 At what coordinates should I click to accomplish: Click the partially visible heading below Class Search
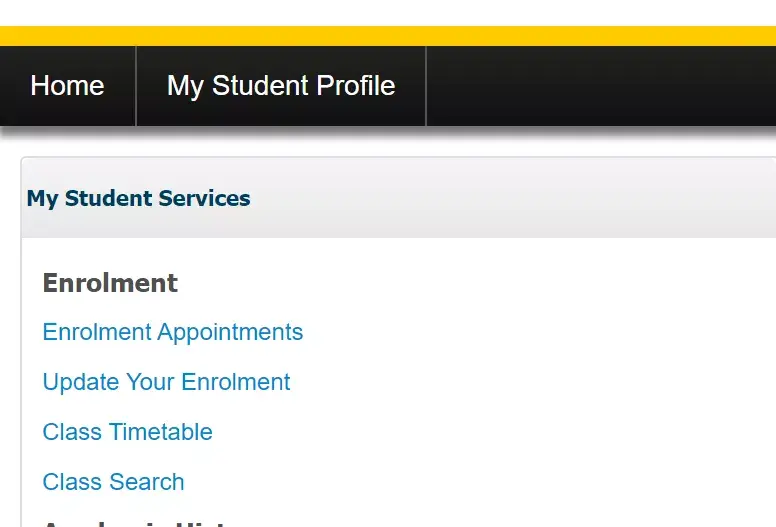[x=140, y=522]
